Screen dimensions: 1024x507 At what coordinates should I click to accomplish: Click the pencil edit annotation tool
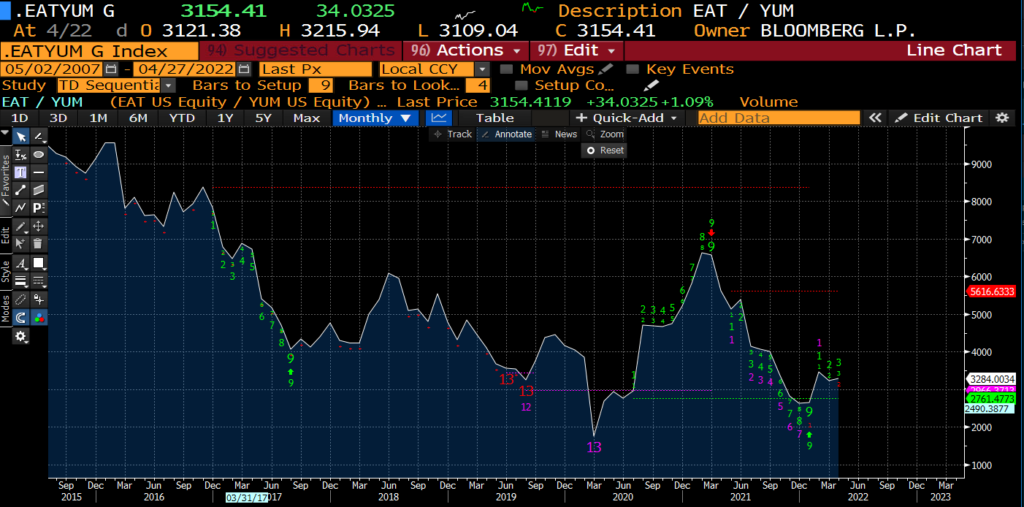point(21,227)
